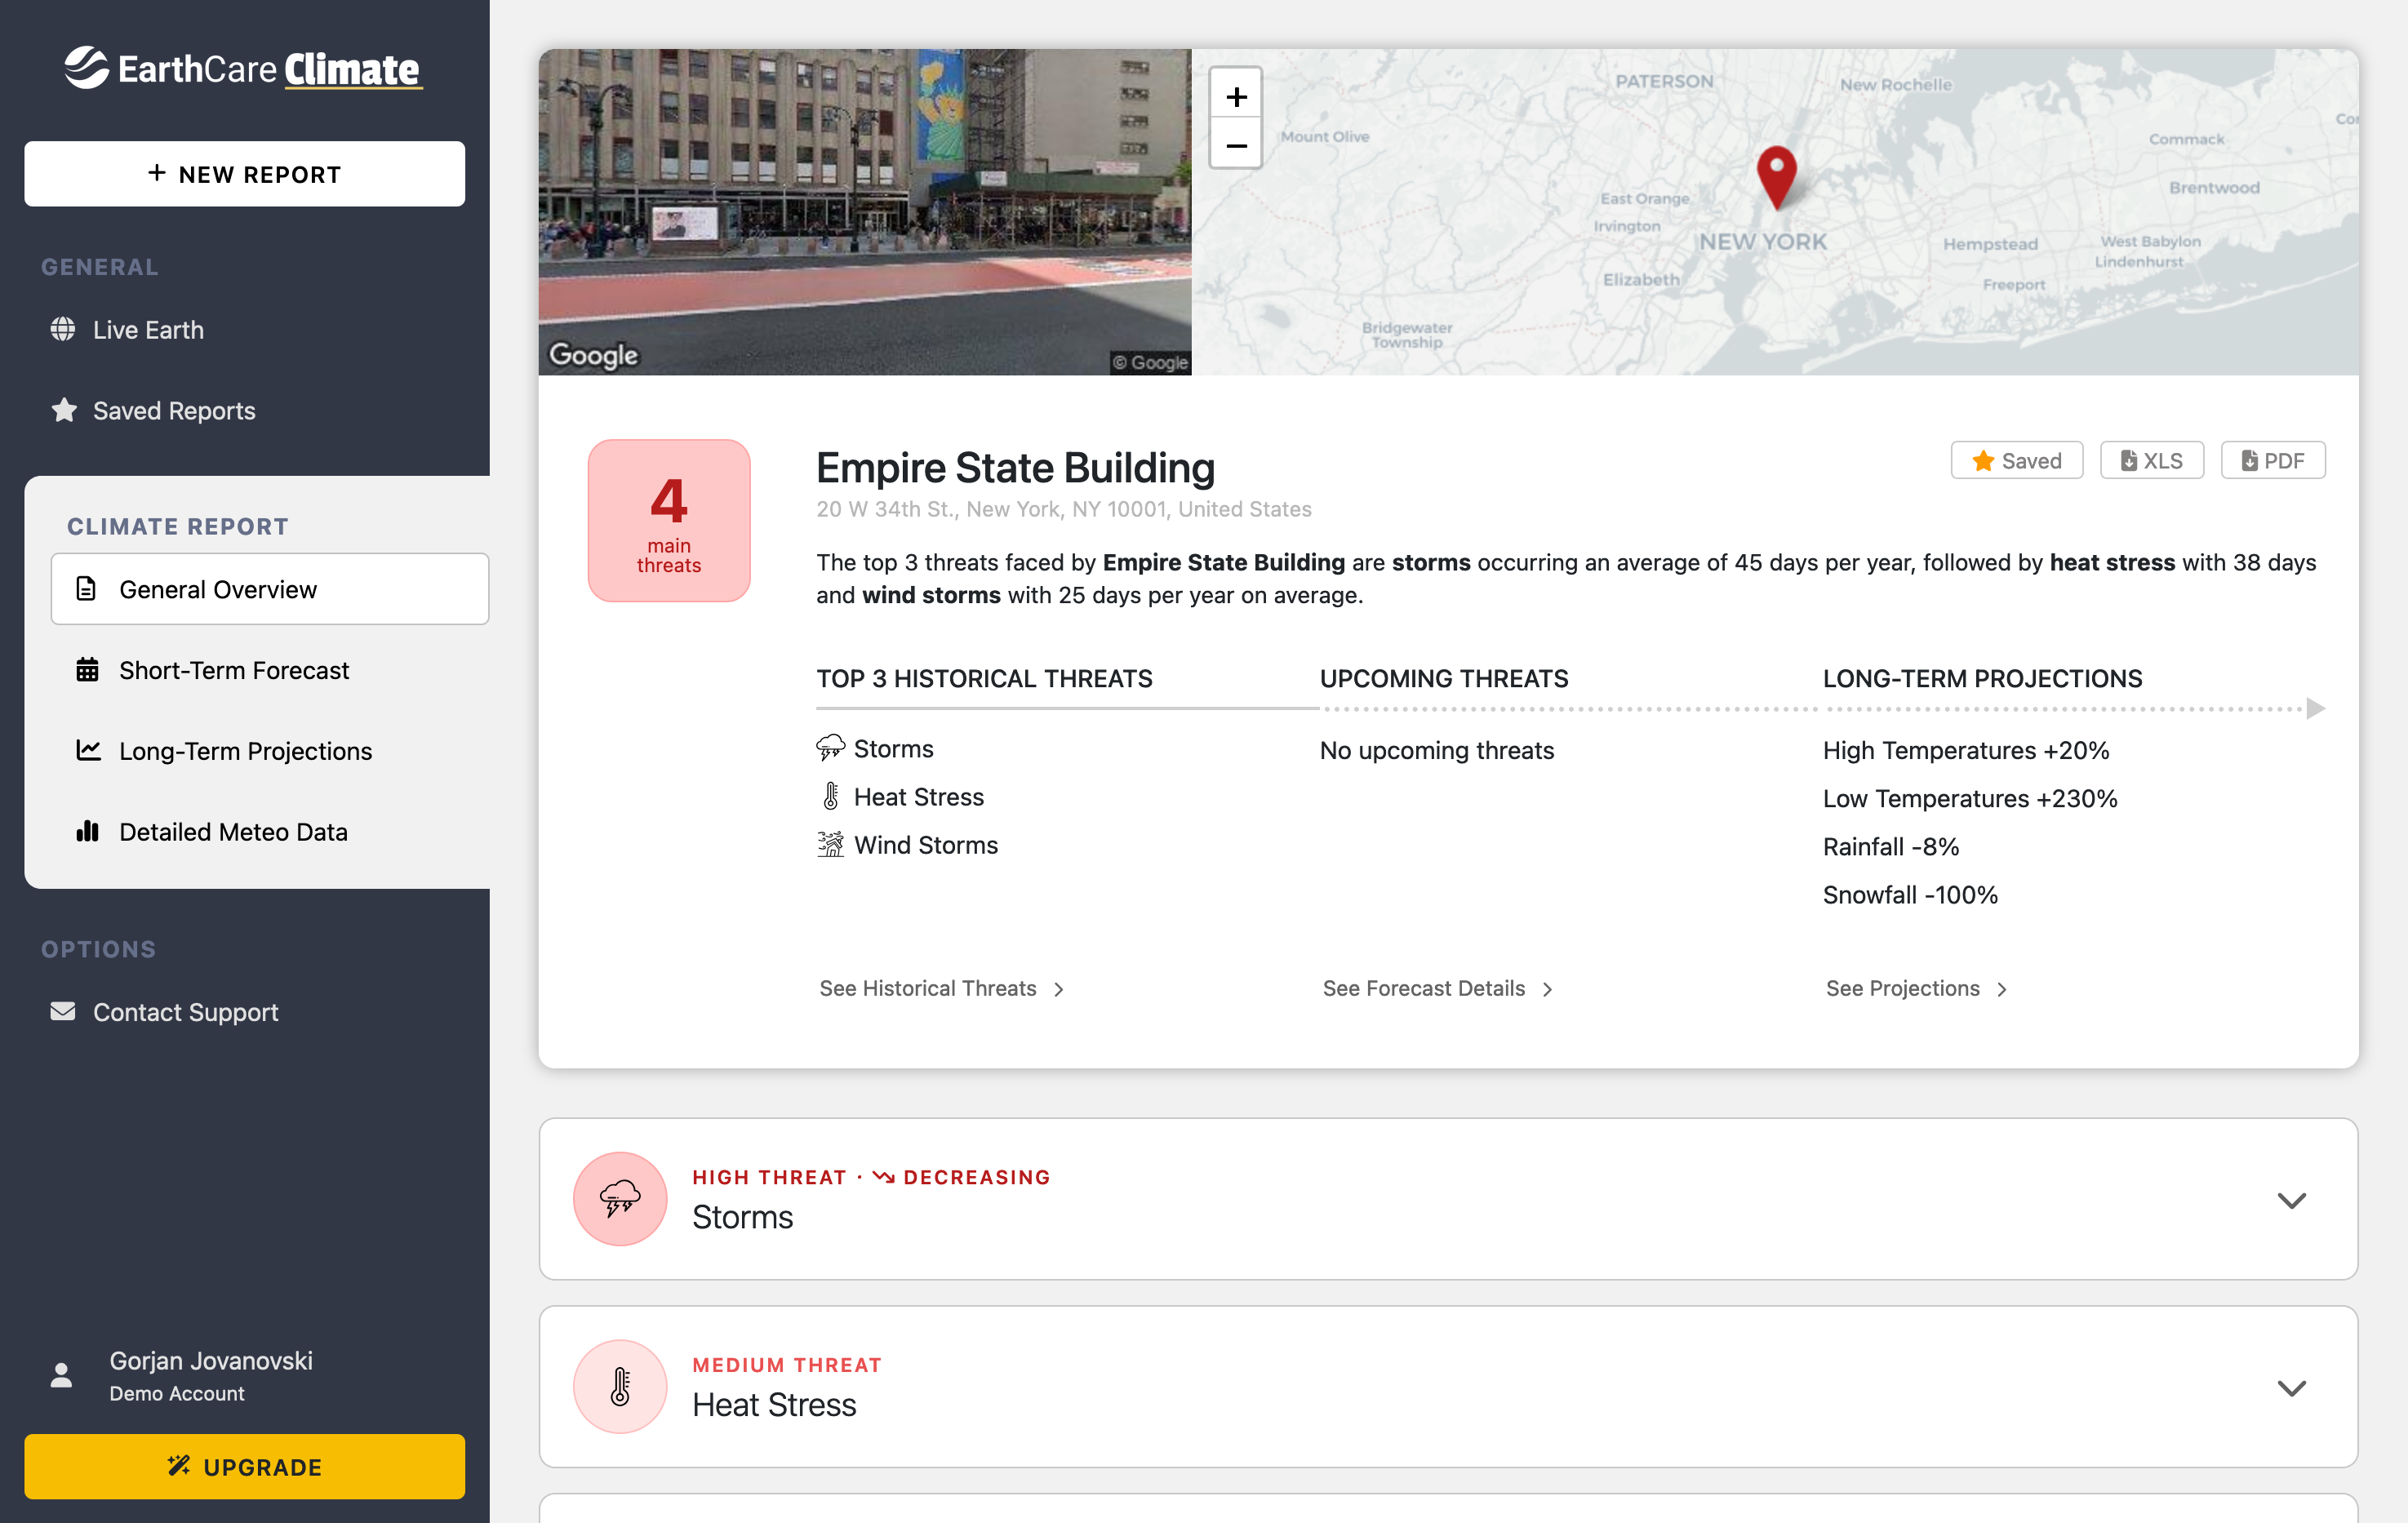
Task: Click the calendar icon for Short-Term Forecast
Action: (x=88, y=669)
